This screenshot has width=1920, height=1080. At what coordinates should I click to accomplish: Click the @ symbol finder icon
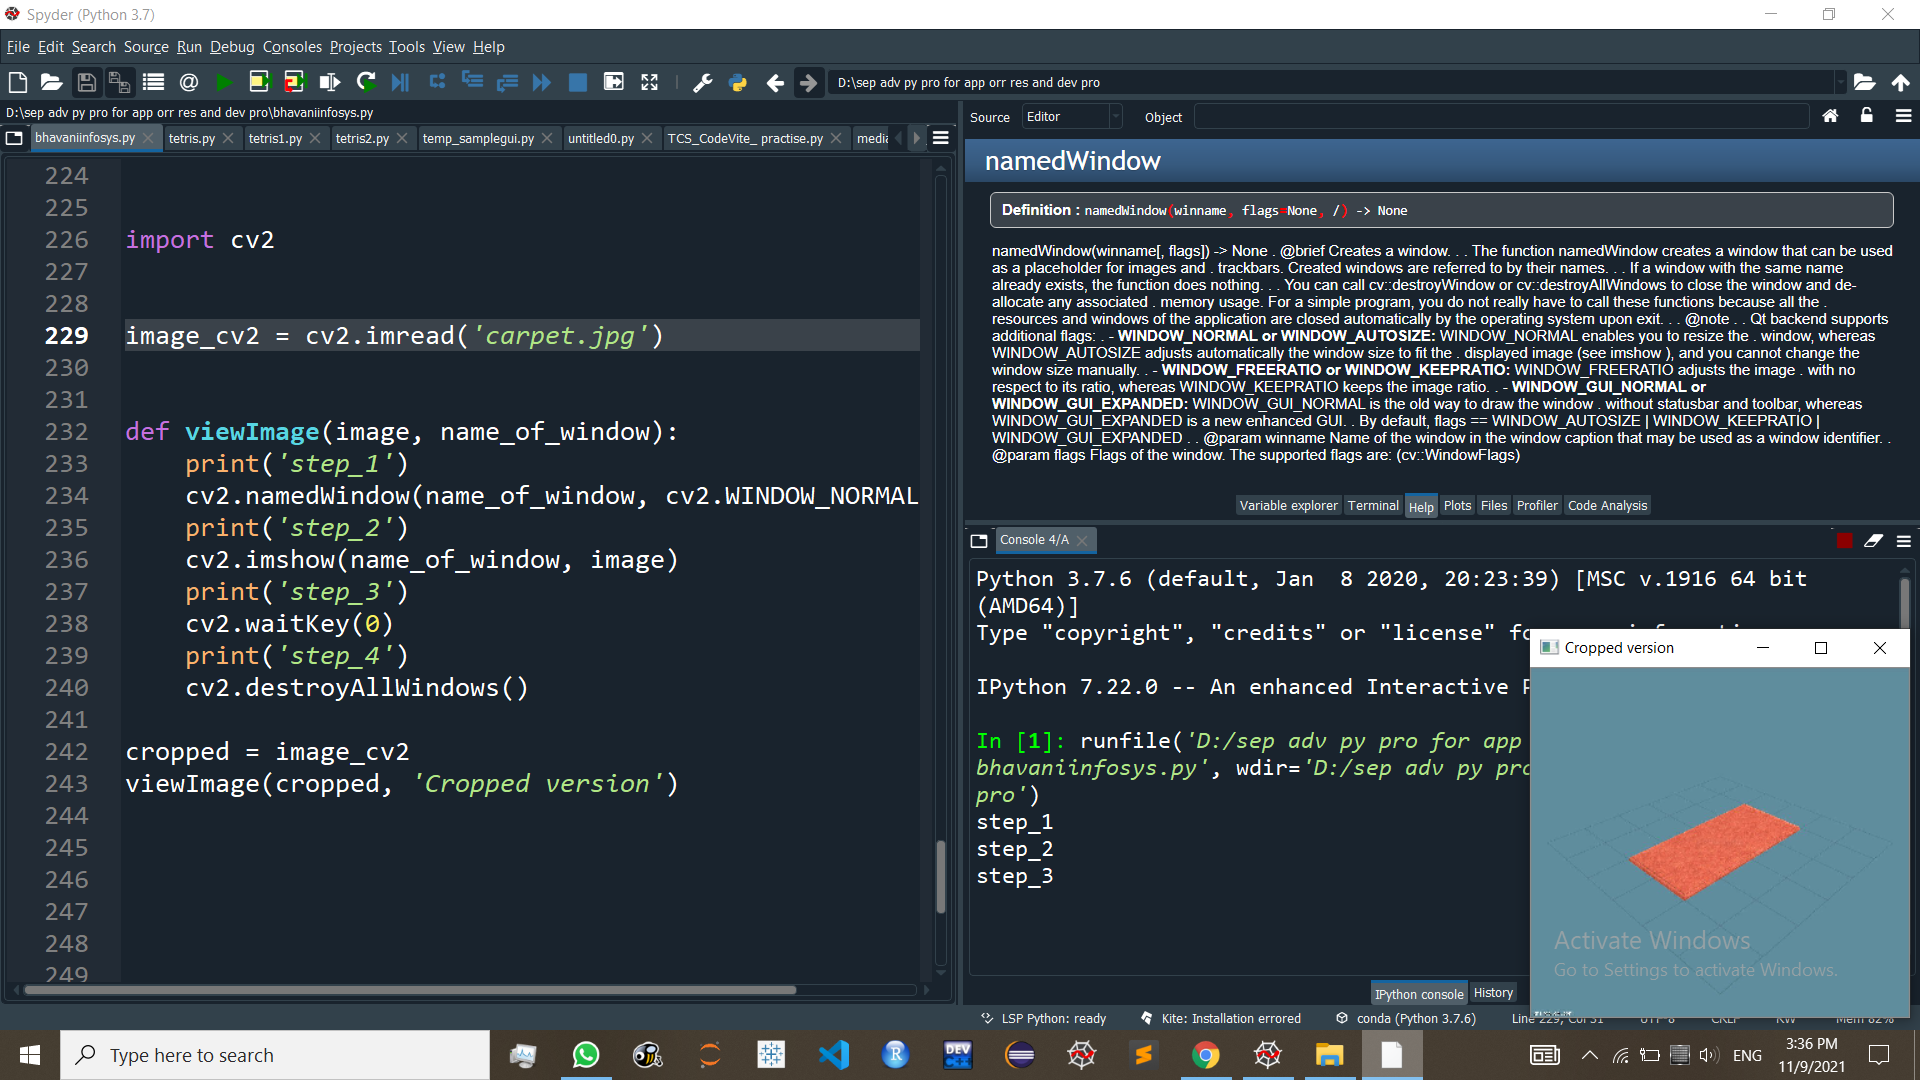tap(188, 82)
